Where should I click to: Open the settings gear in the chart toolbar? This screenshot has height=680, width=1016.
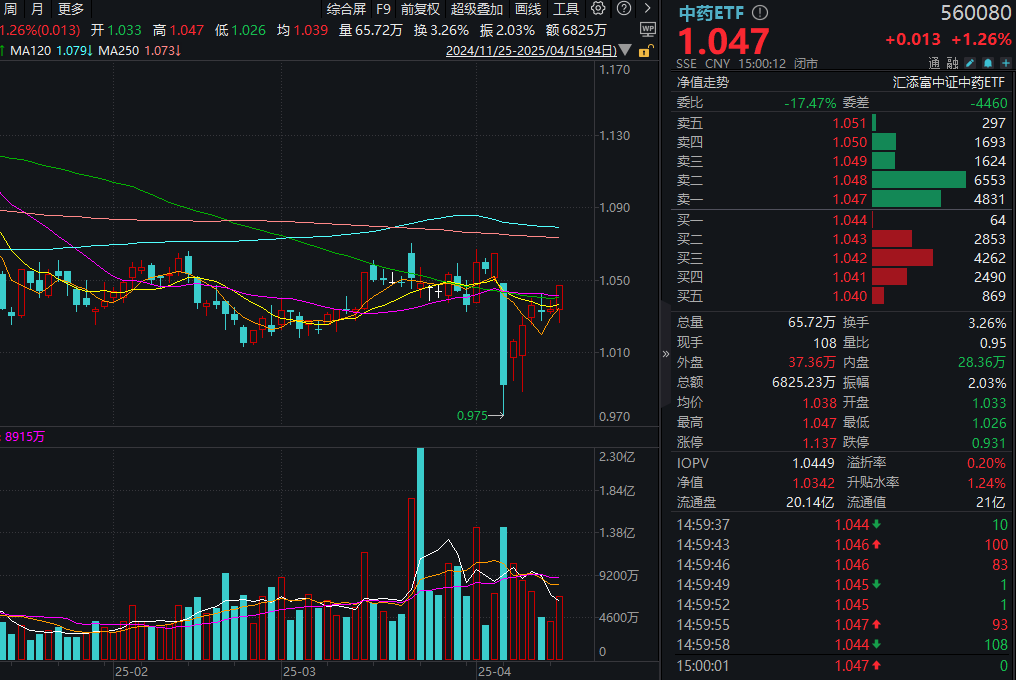click(x=597, y=8)
